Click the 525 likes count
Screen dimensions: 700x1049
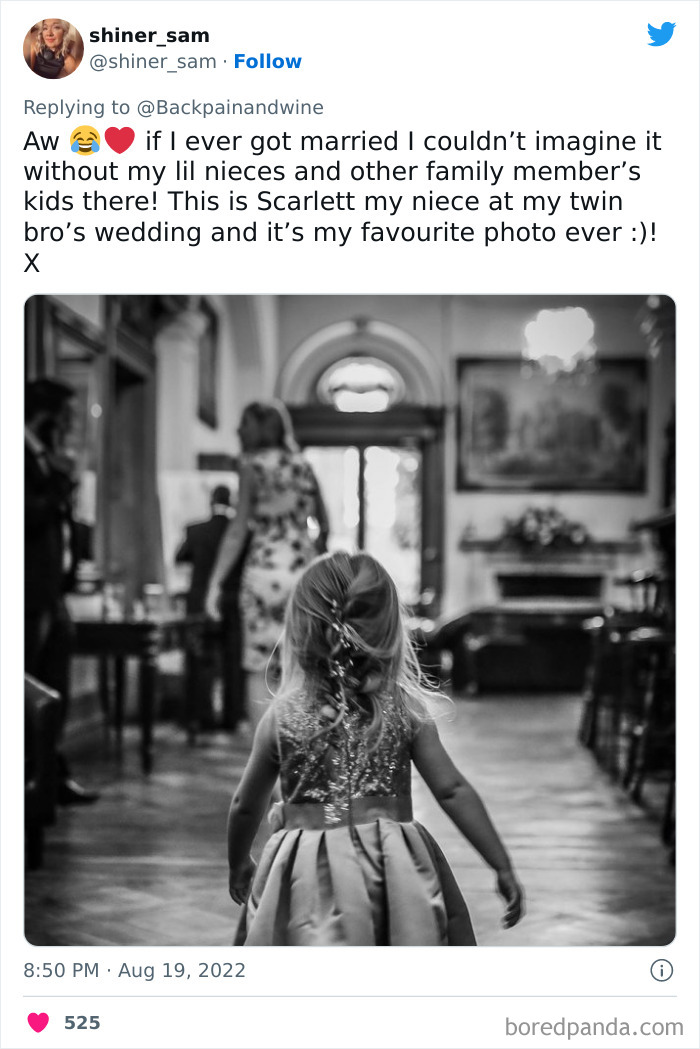[82, 1022]
